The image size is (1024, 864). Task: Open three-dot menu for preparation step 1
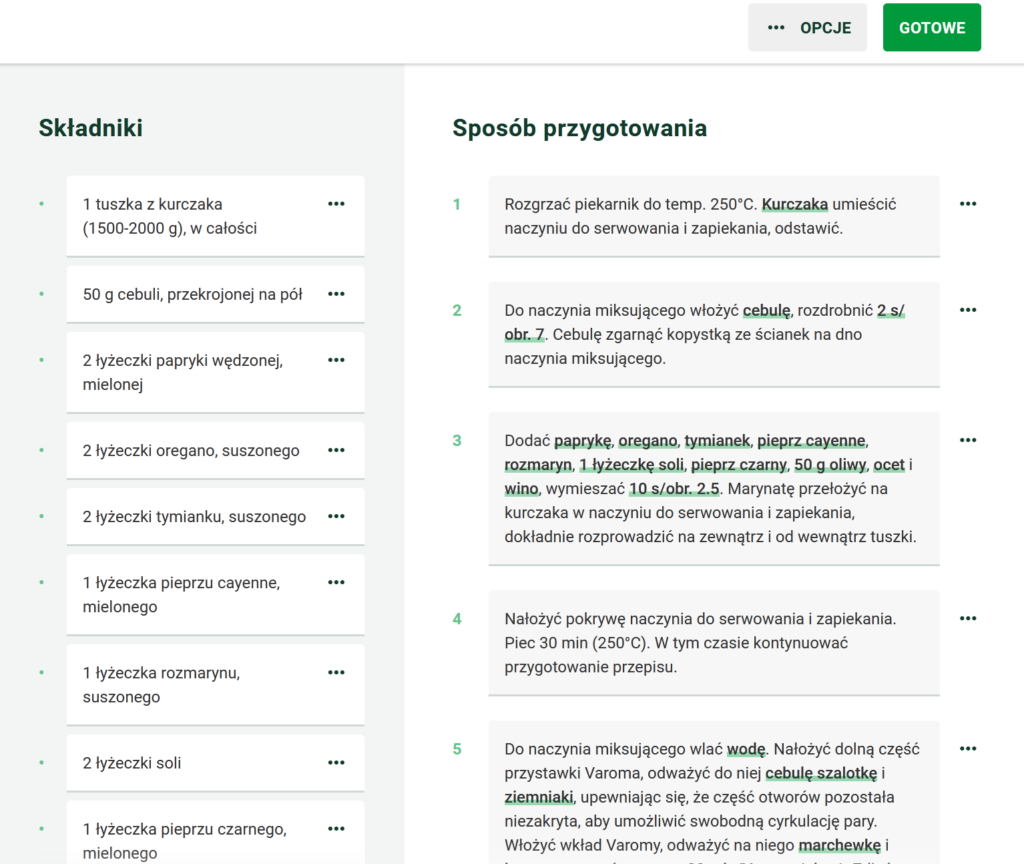pyautogui.click(x=967, y=204)
